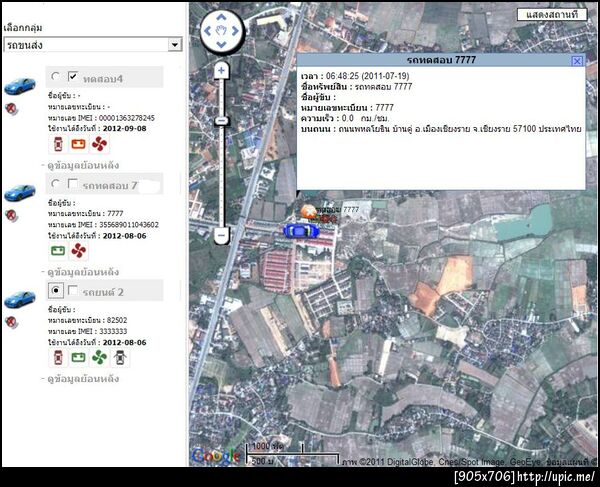
Task: Click the blue car icon for ทดสอบ4
Action: pos(20,86)
